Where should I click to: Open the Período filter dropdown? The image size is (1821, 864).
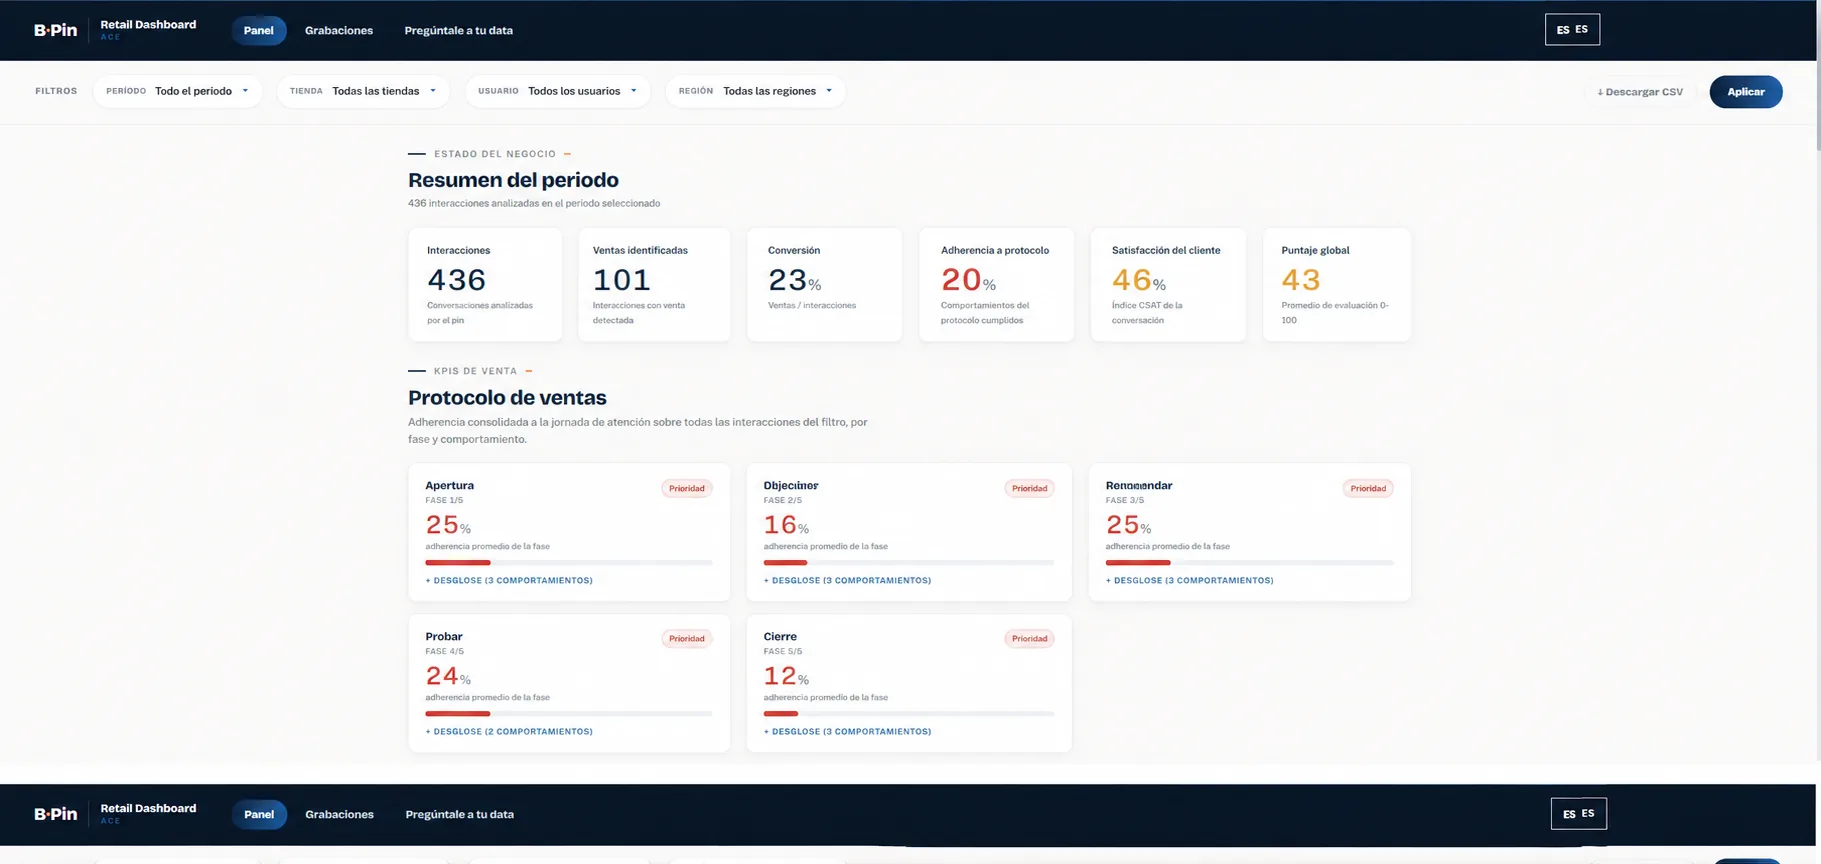tap(177, 91)
